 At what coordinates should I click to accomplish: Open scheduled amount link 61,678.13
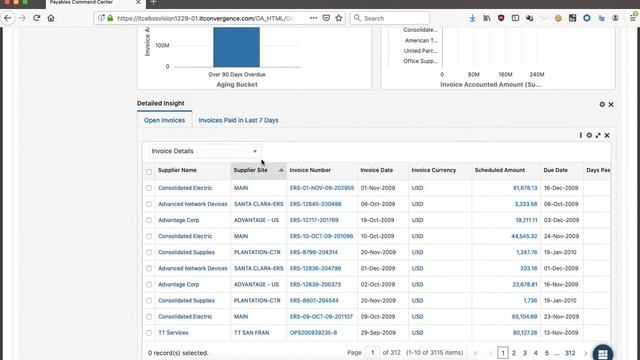[525, 188]
